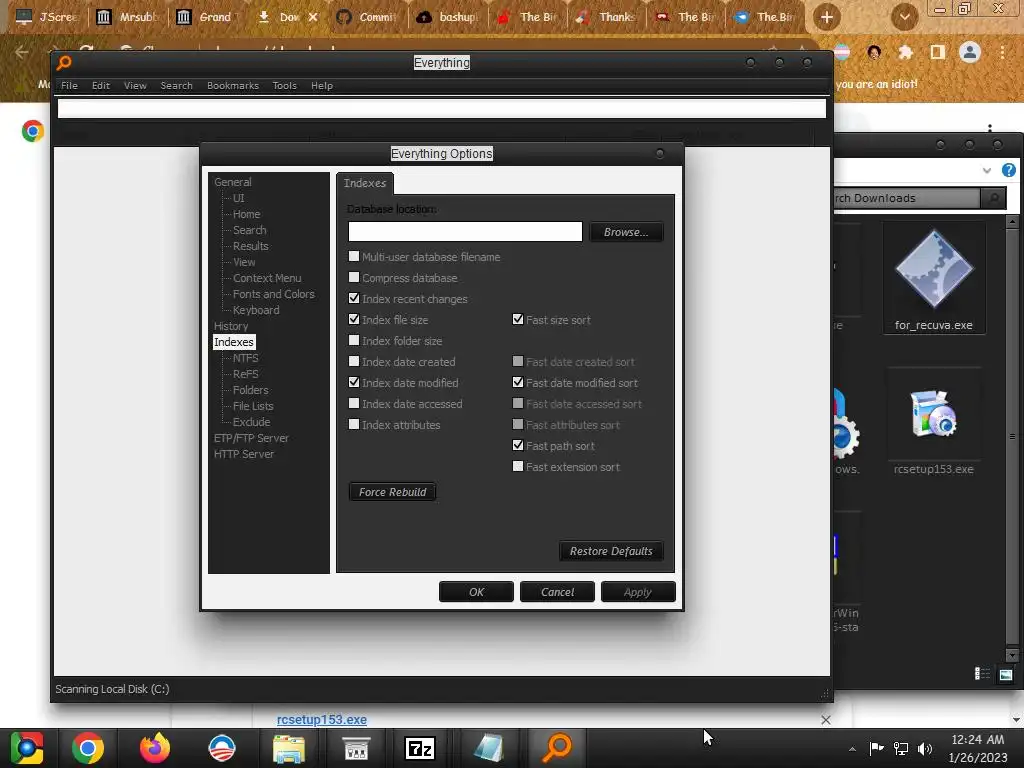Click the Action Center flag tray icon
Viewport: 1024px width, 768px height.
click(876, 748)
